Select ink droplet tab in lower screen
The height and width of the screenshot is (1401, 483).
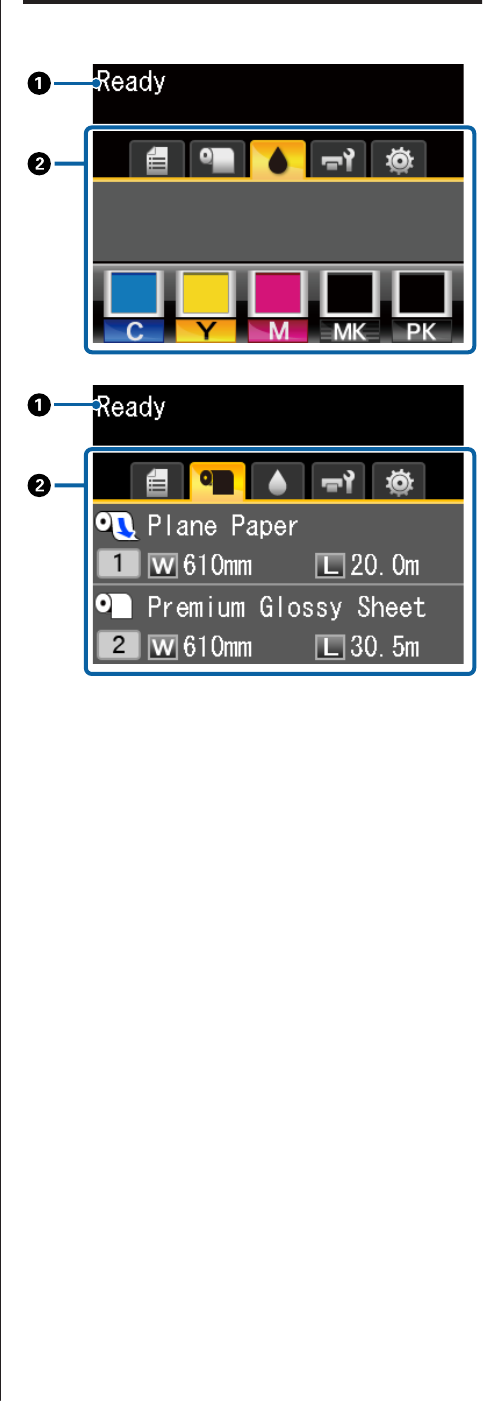coord(278,481)
